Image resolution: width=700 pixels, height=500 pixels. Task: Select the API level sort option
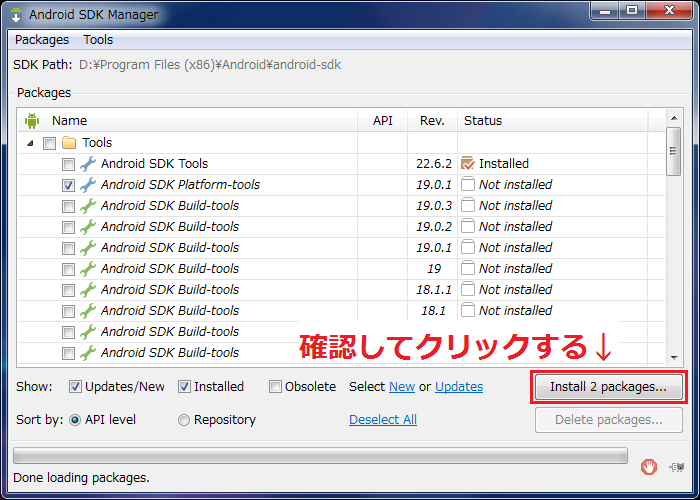(x=75, y=420)
